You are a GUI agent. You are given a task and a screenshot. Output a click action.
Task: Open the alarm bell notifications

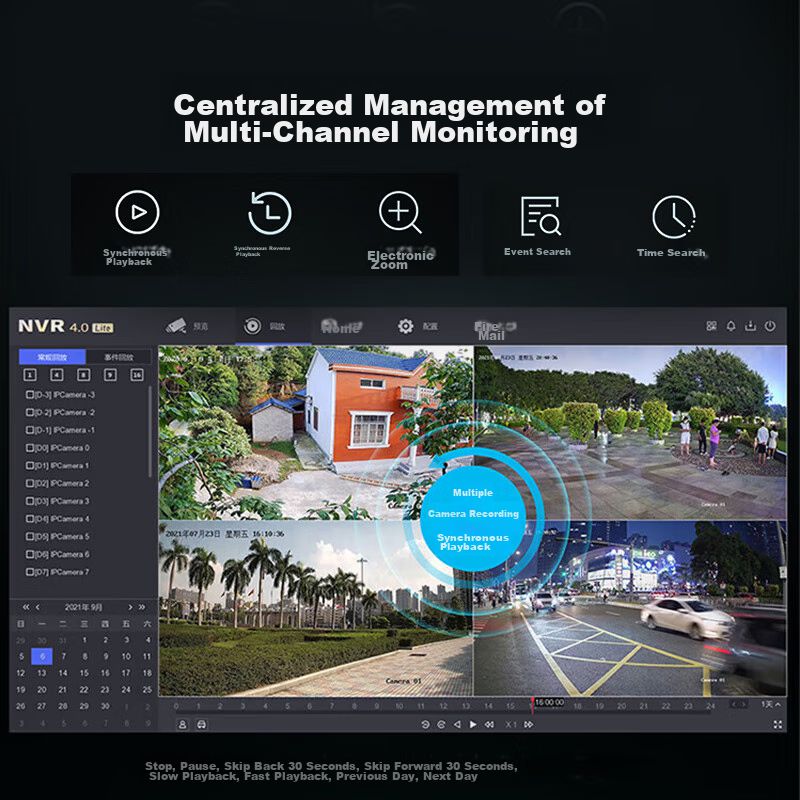tap(731, 326)
